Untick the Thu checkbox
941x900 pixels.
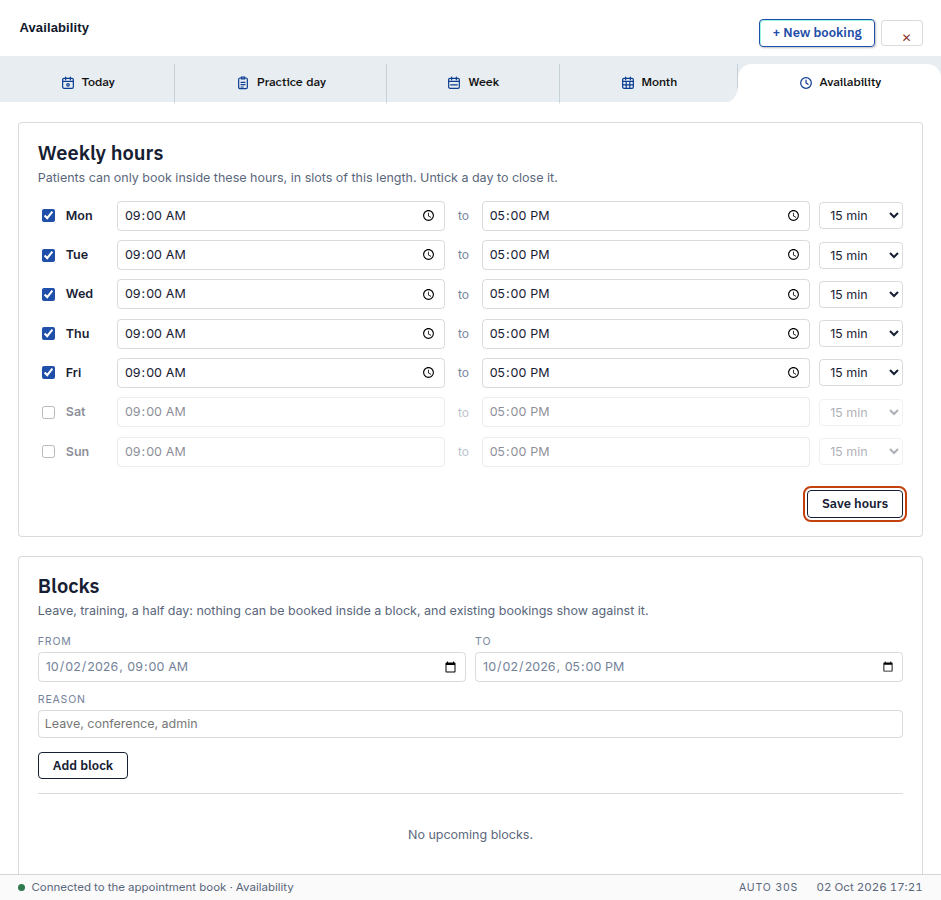coord(49,334)
